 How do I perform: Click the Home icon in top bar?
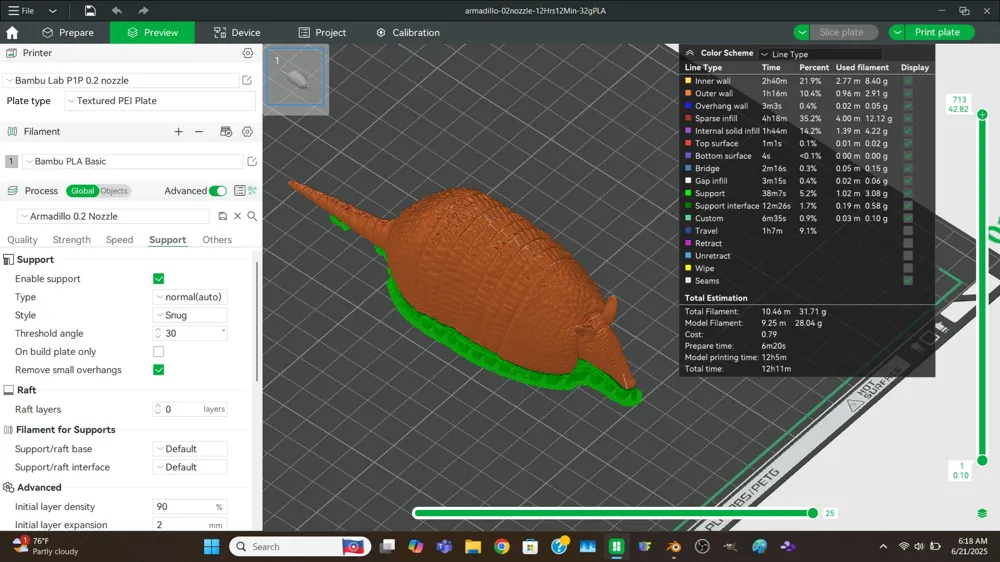coord(12,33)
